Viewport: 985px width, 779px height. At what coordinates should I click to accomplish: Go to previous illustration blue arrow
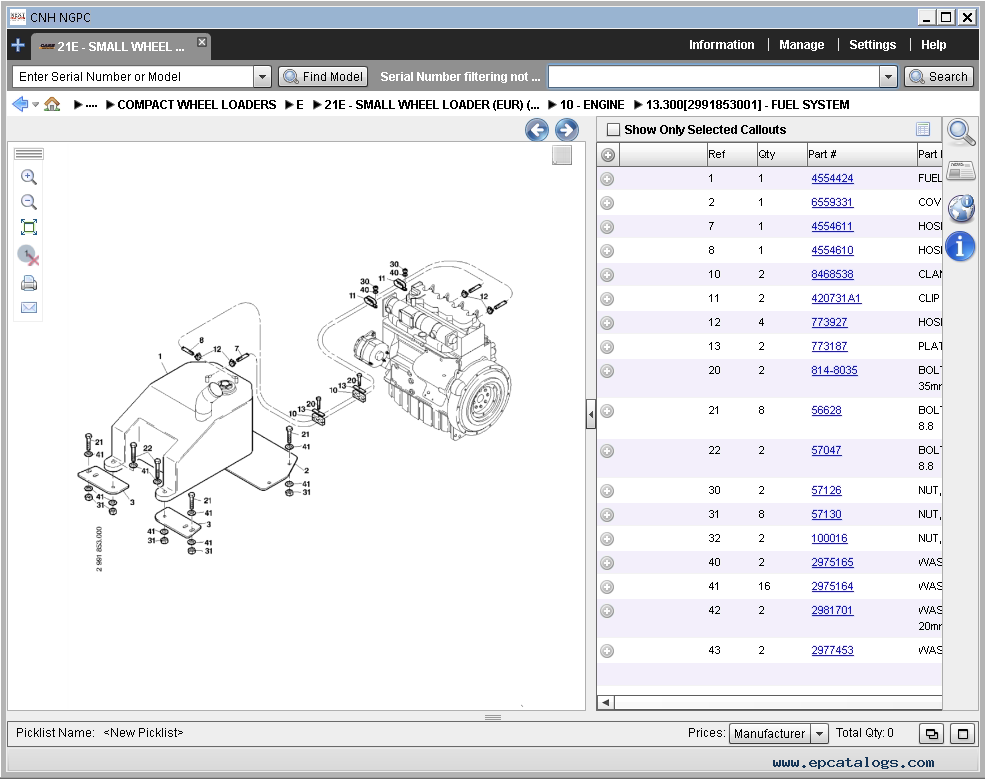click(x=537, y=130)
